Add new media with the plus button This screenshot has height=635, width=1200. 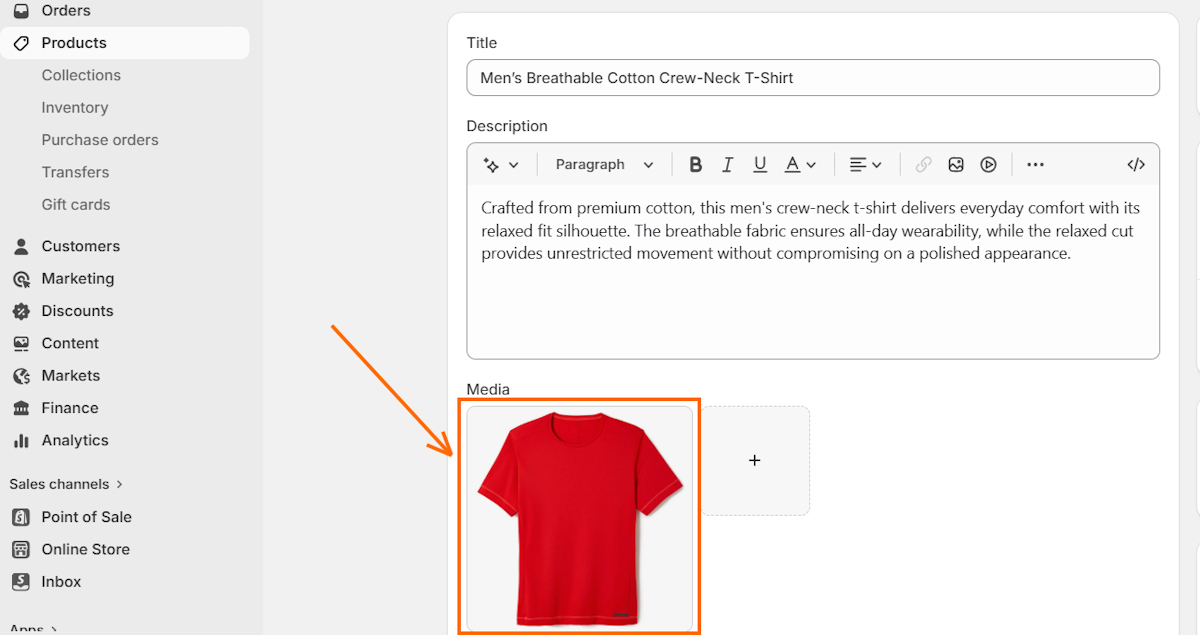click(755, 461)
